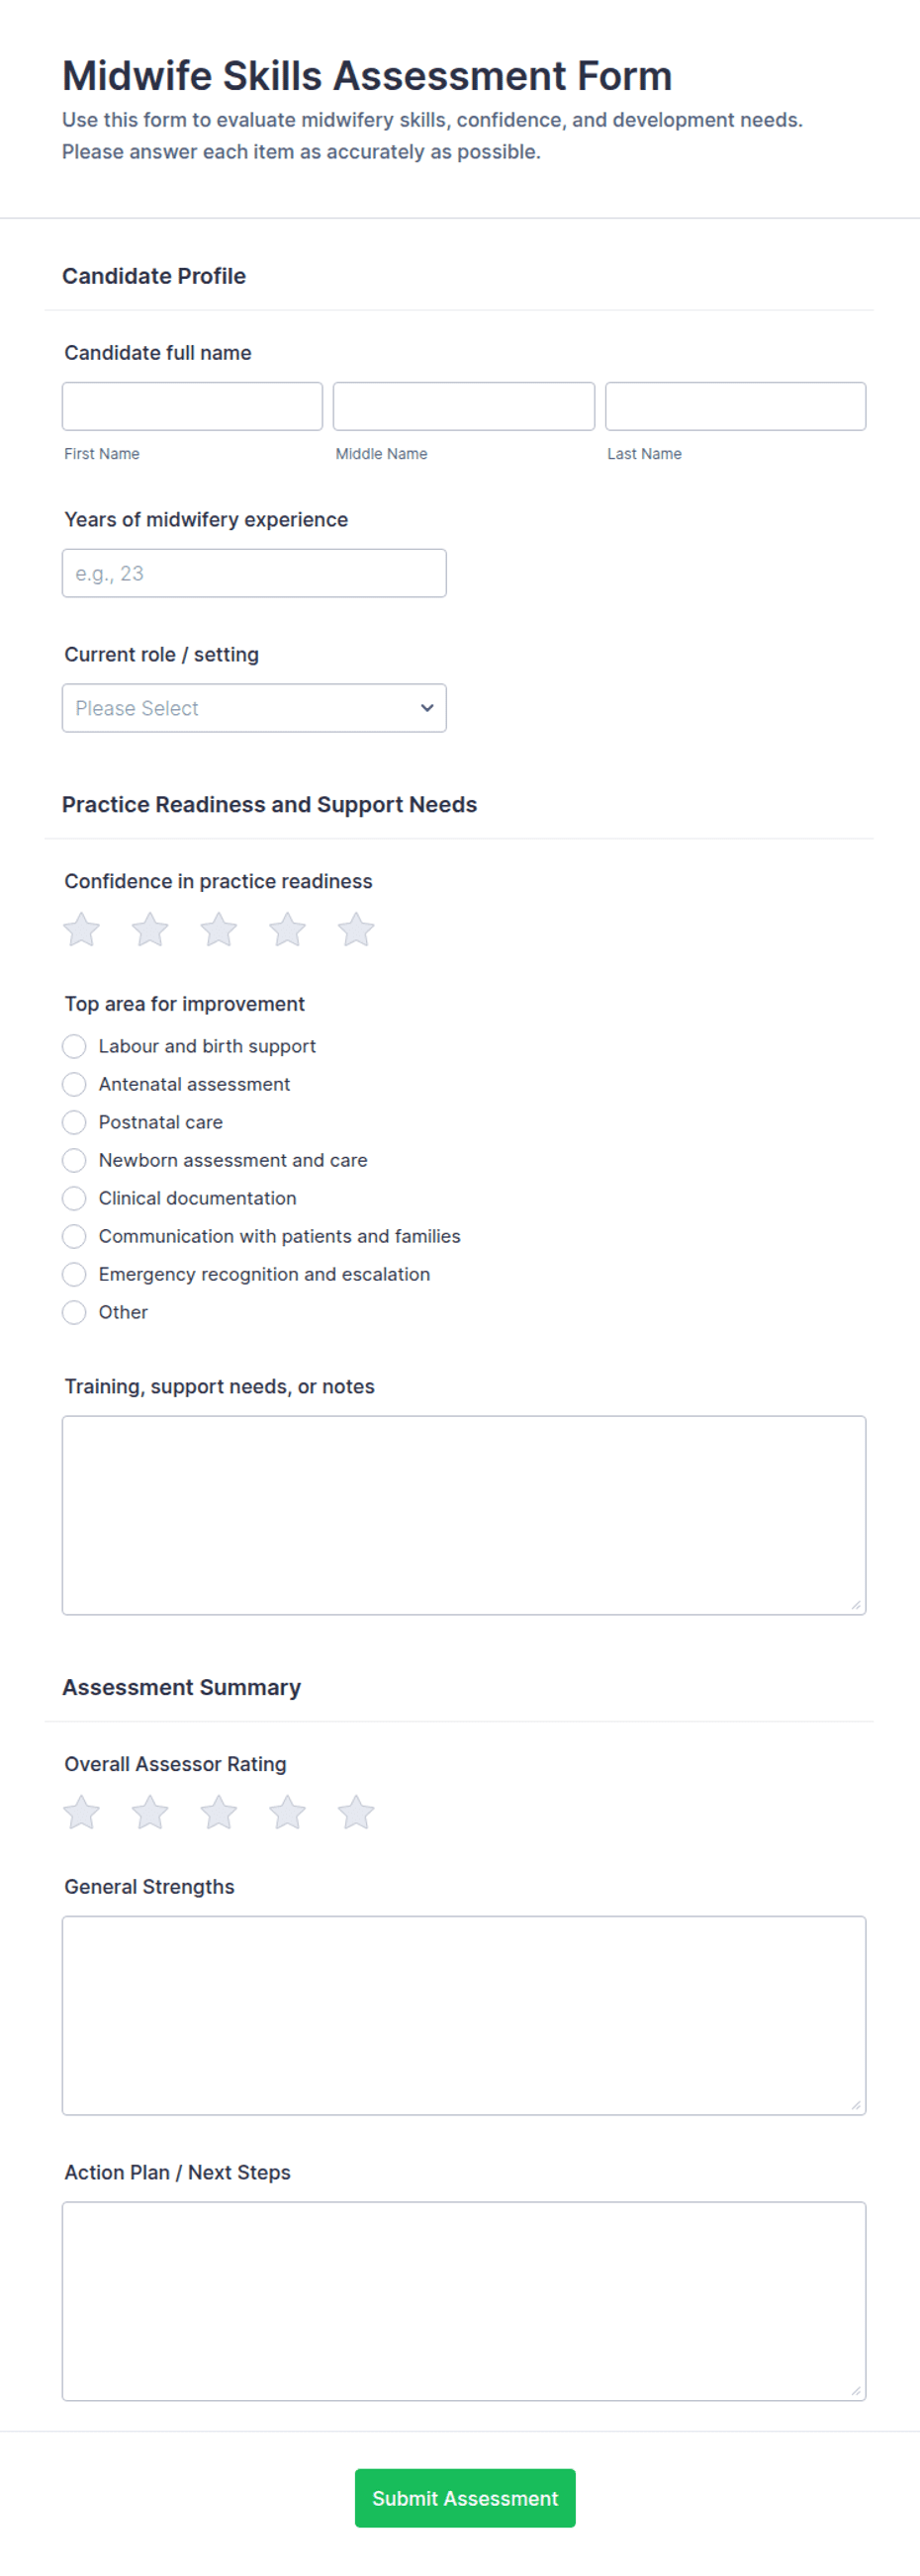This screenshot has width=920, height=2576.
Task: Pick third star in Overall Assessor Rating
Action: [218, 1812]
